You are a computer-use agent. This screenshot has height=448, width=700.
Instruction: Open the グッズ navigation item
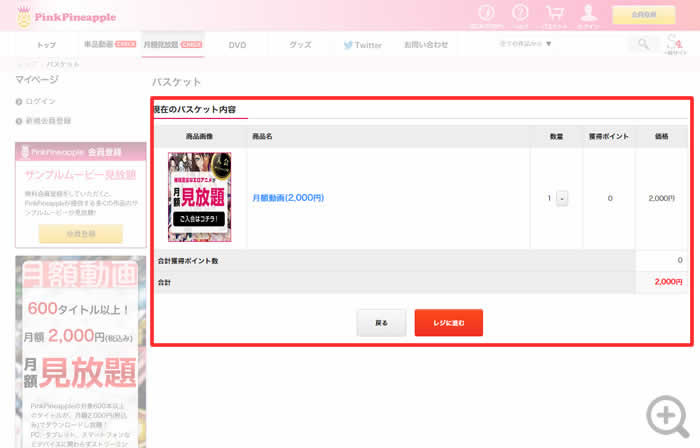(300, 45)
